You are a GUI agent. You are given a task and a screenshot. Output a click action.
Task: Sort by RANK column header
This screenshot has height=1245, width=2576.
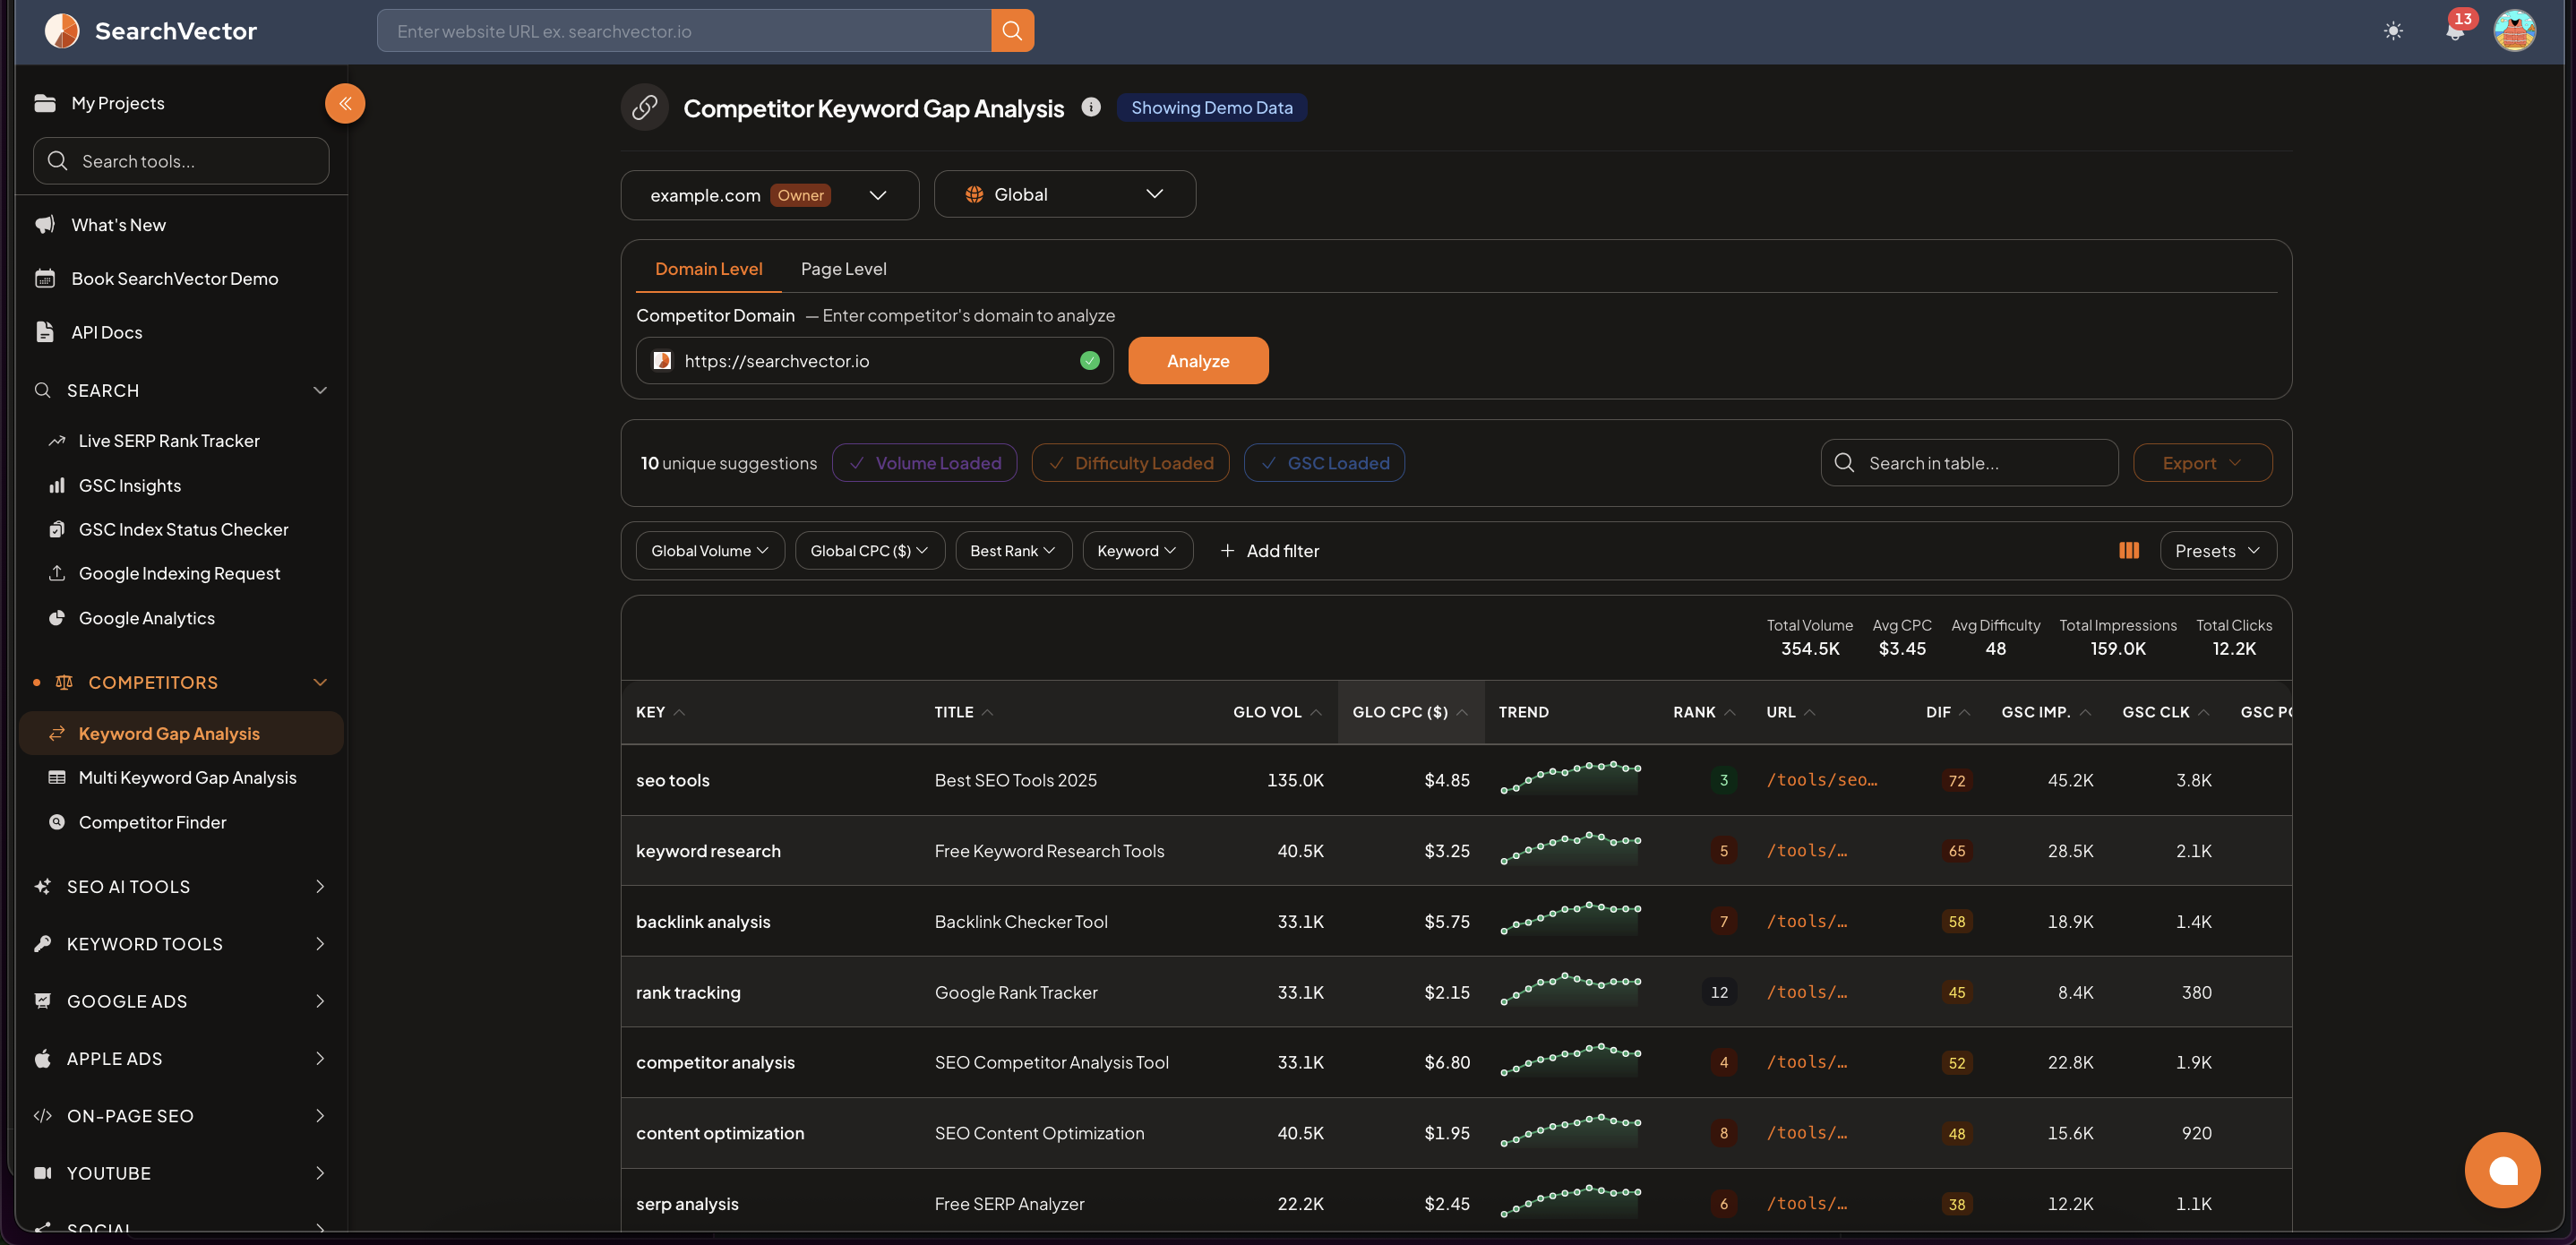coord(1704,712)
